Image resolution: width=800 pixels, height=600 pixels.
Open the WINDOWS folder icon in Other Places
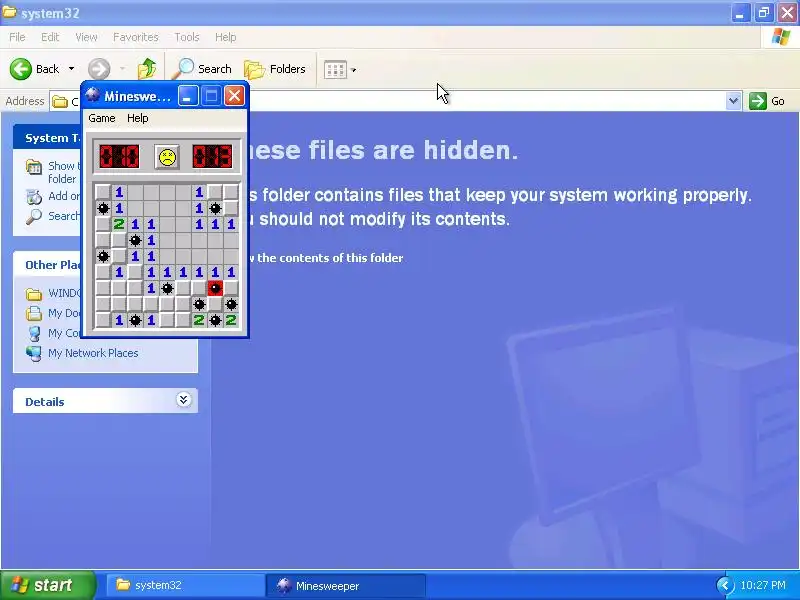point(34,294)
